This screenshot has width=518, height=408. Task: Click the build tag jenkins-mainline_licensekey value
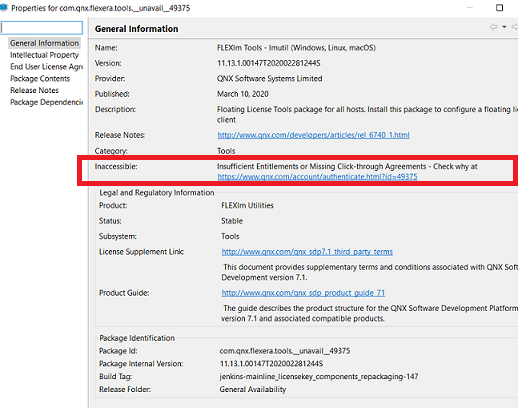pos(319,377)
